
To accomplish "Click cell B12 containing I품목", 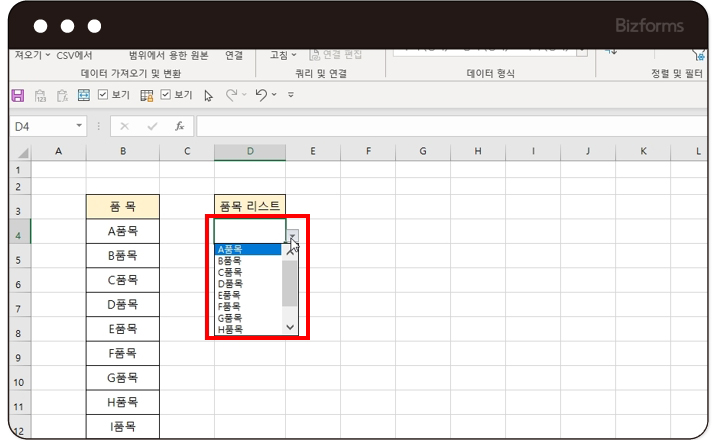I will [123, 426].
